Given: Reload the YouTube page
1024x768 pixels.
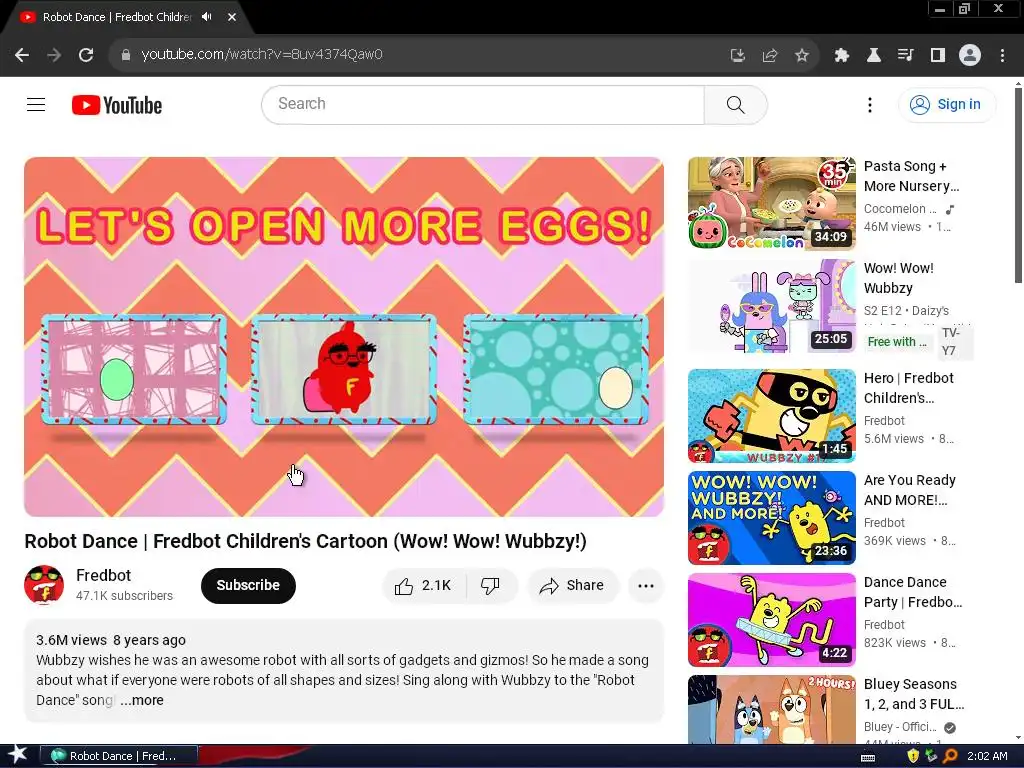Looking at the screenshot, I should click(x=86, y=55).
